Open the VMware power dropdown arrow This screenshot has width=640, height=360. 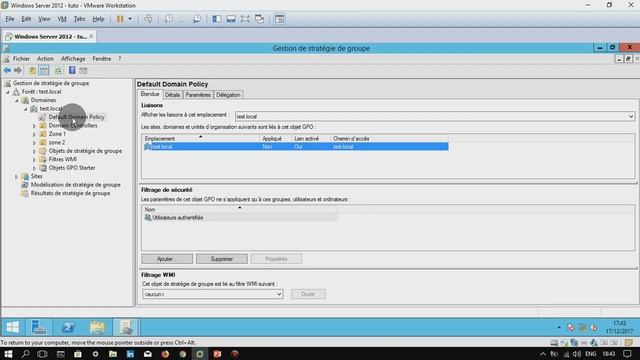pos(130,19)
